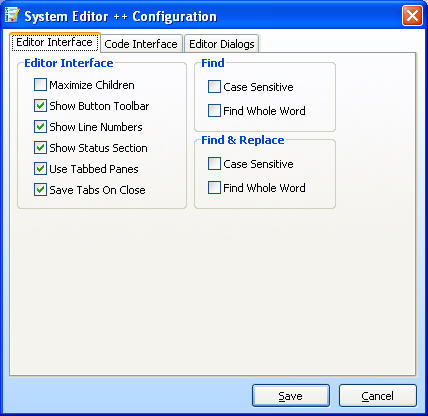Enable Case Sensitive under Find & Replace
The width and height of the screenshot is (428, 416).
pos(214,164)
